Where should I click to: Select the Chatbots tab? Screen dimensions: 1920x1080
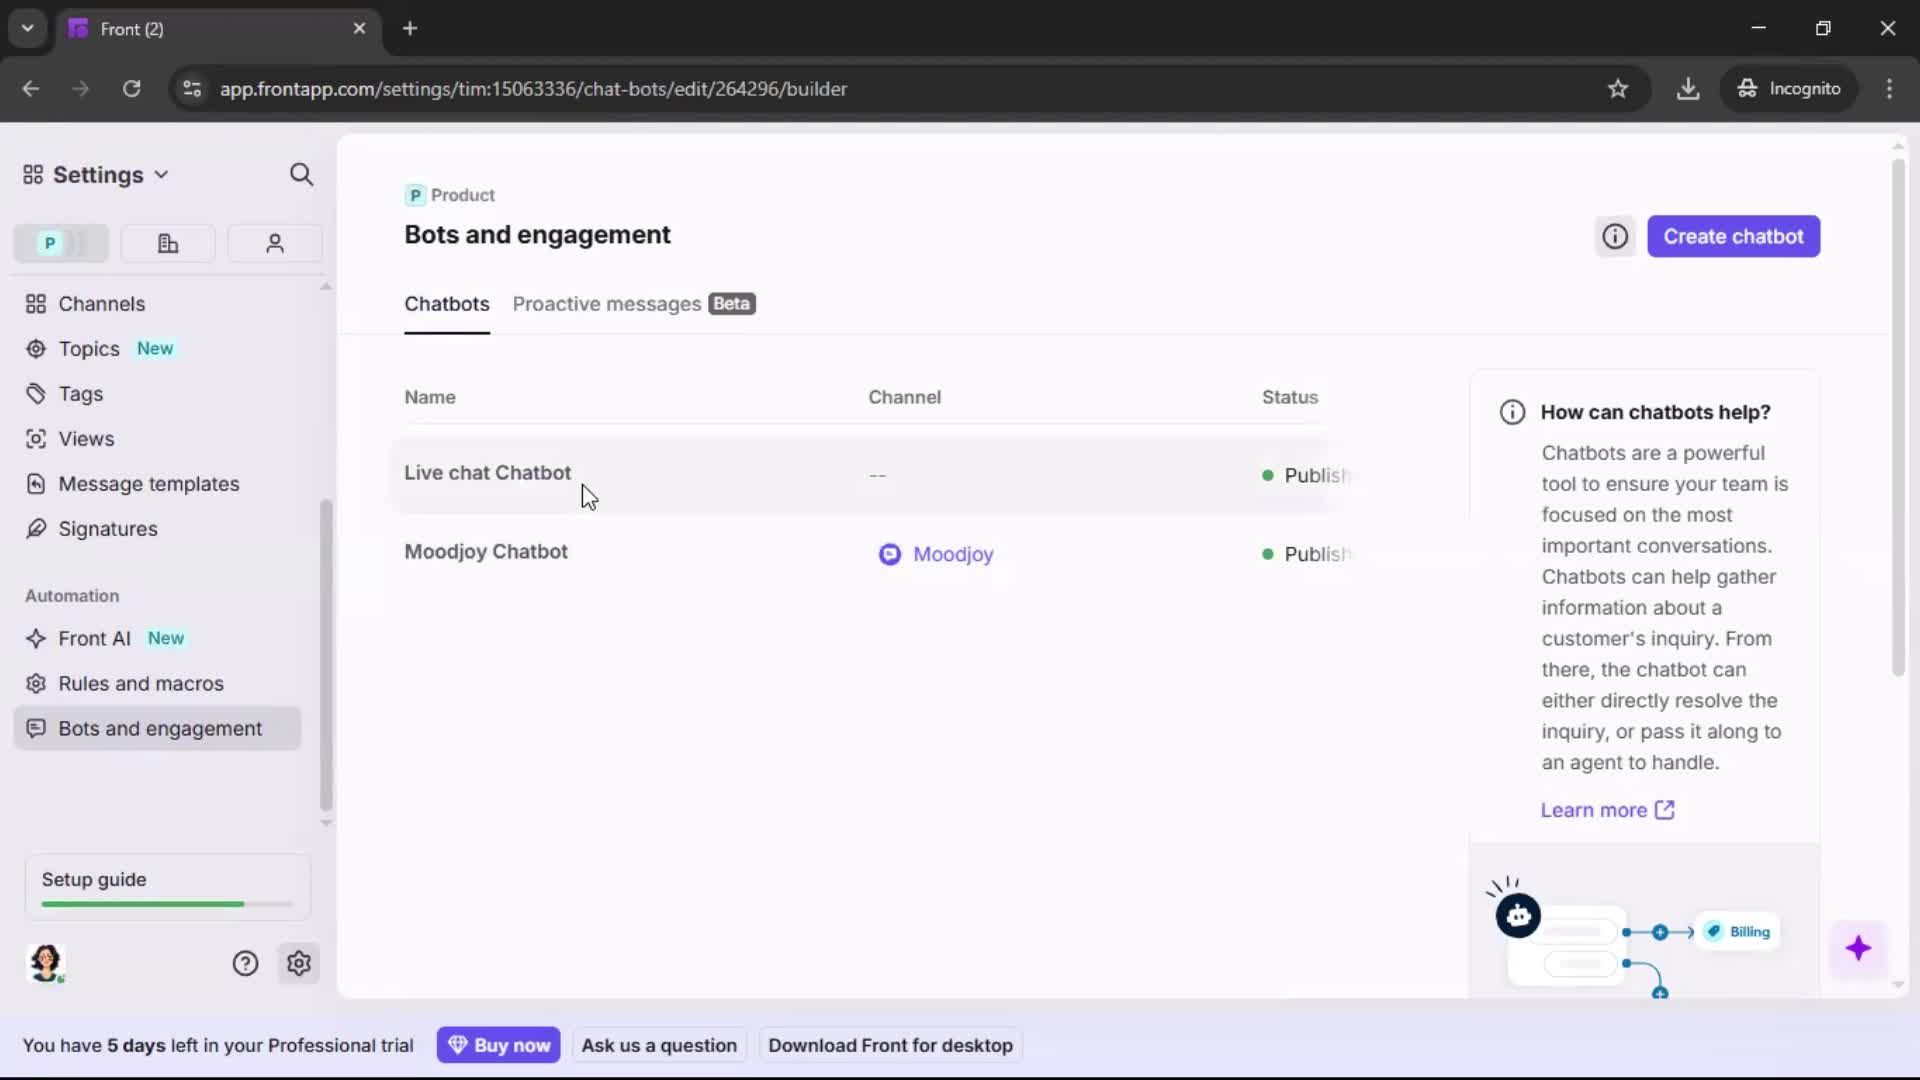tap(446, 304)
